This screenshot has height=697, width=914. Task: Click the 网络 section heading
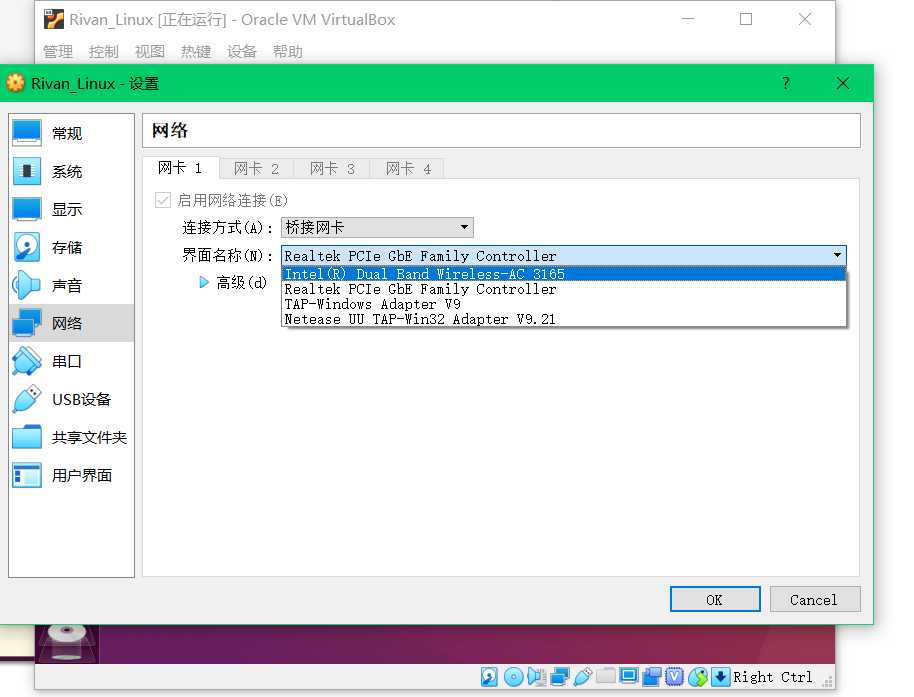(170, 130)
